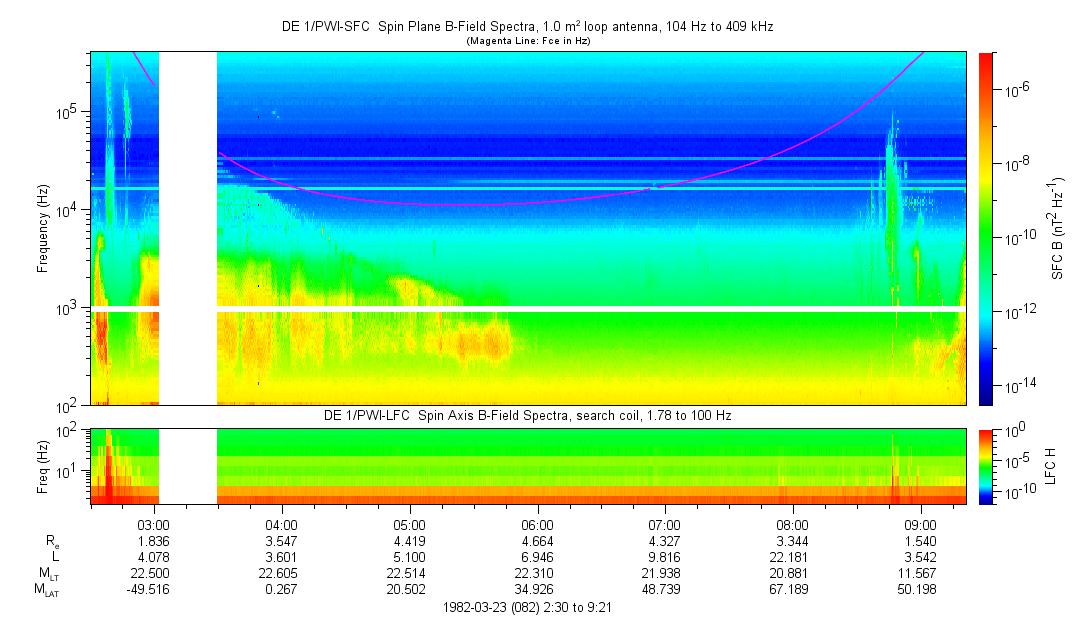Click the 09:00 time axis label

click(x=920, y=524)
